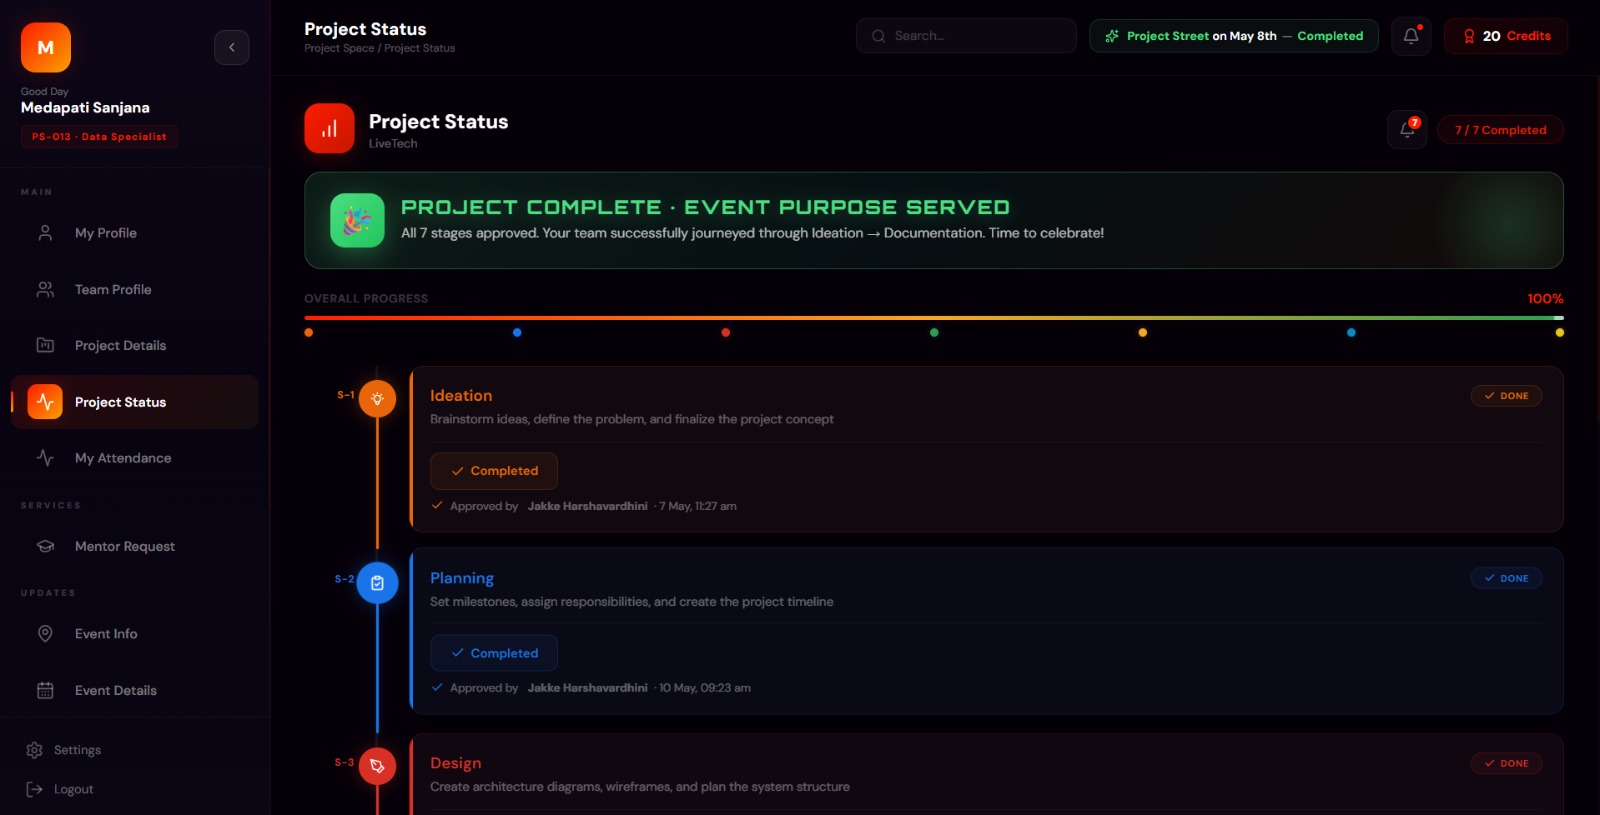Click Jakke Harshavardhini in the Planning card
Viewport: 1600px width, 815px height.
pos(588,688)
